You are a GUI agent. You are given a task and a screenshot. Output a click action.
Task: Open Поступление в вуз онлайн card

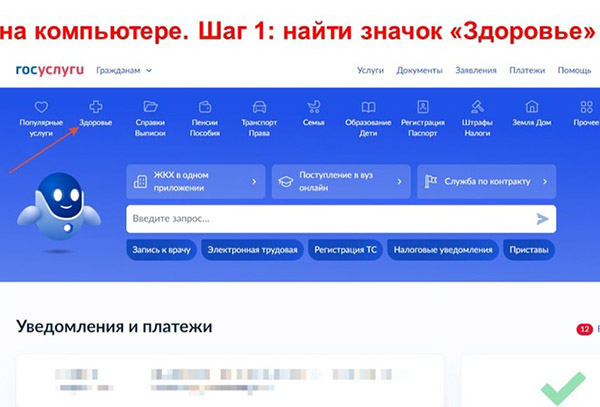(x=341, y=182)
